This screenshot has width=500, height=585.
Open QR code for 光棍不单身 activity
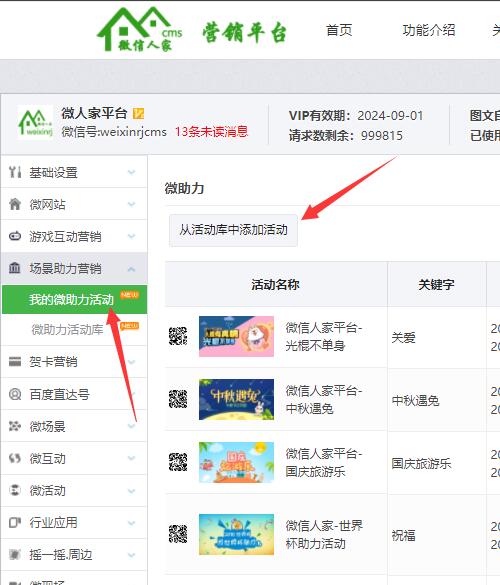pyautogui.click(x=178, y=336)
